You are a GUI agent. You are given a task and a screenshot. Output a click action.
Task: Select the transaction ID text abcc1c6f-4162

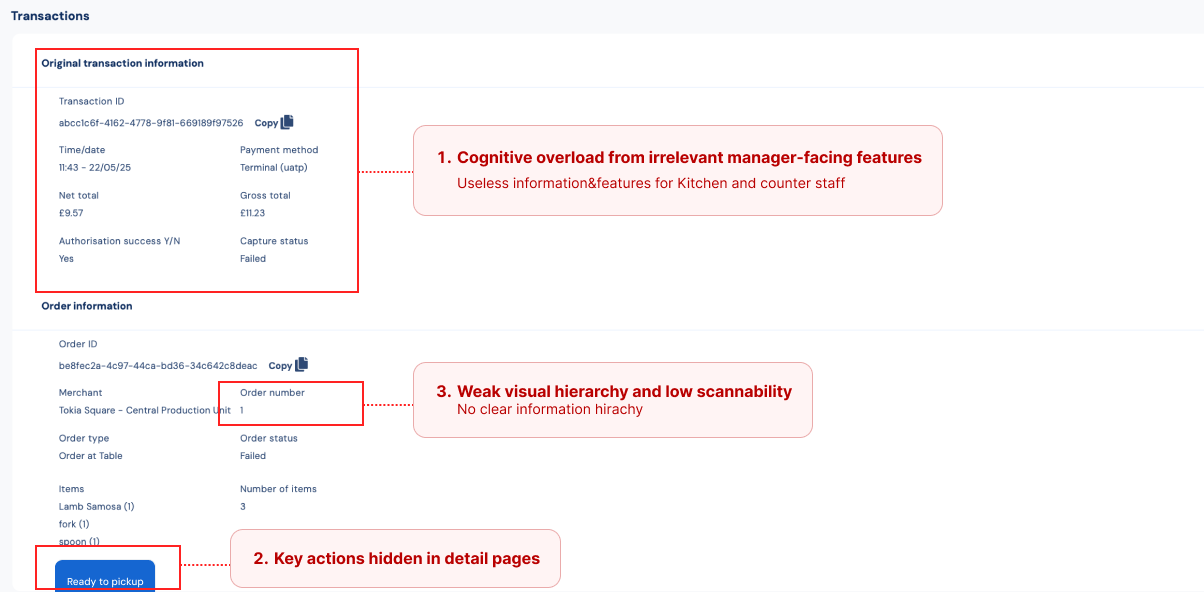151,123
